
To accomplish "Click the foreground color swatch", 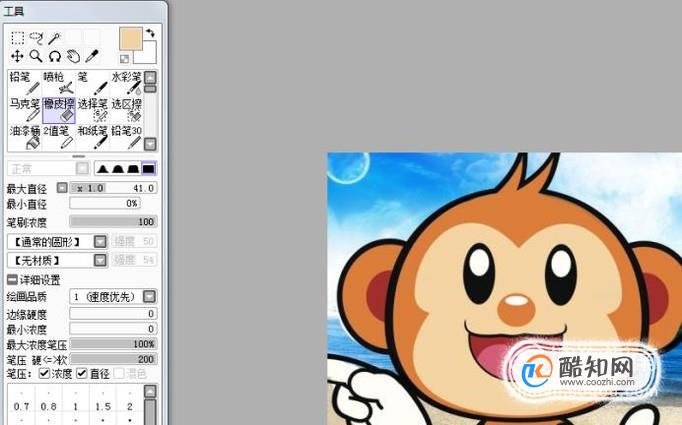I will [130, 39].
